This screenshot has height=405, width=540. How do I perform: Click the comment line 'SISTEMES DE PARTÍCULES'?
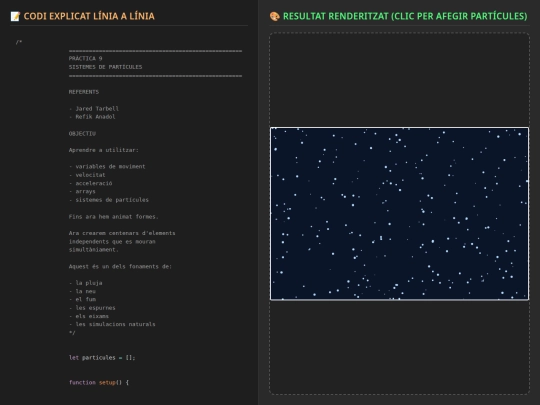pos(105,67)
